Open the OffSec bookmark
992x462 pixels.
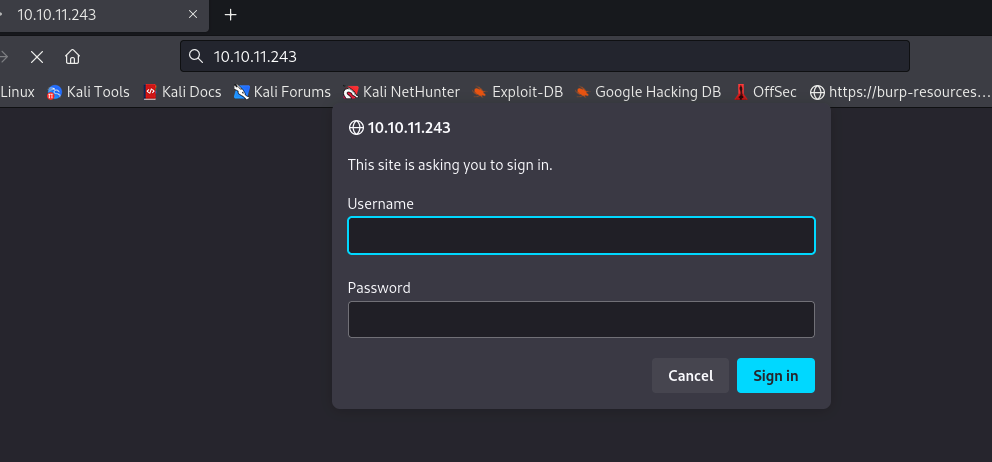coord(765,92)
